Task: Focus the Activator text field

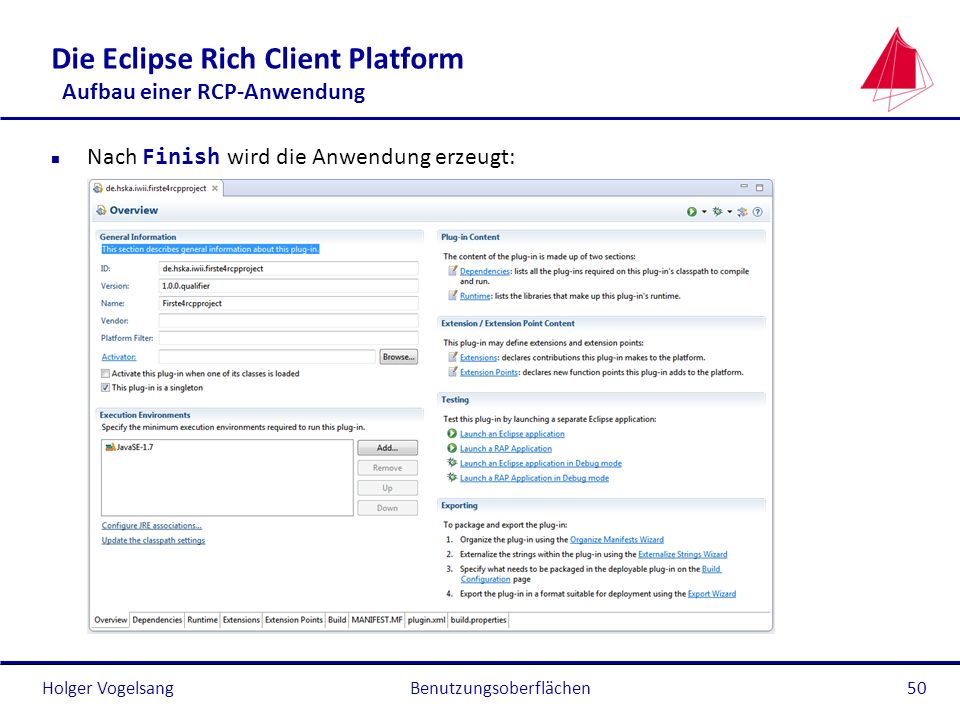Action: click(x=267, y=357)
